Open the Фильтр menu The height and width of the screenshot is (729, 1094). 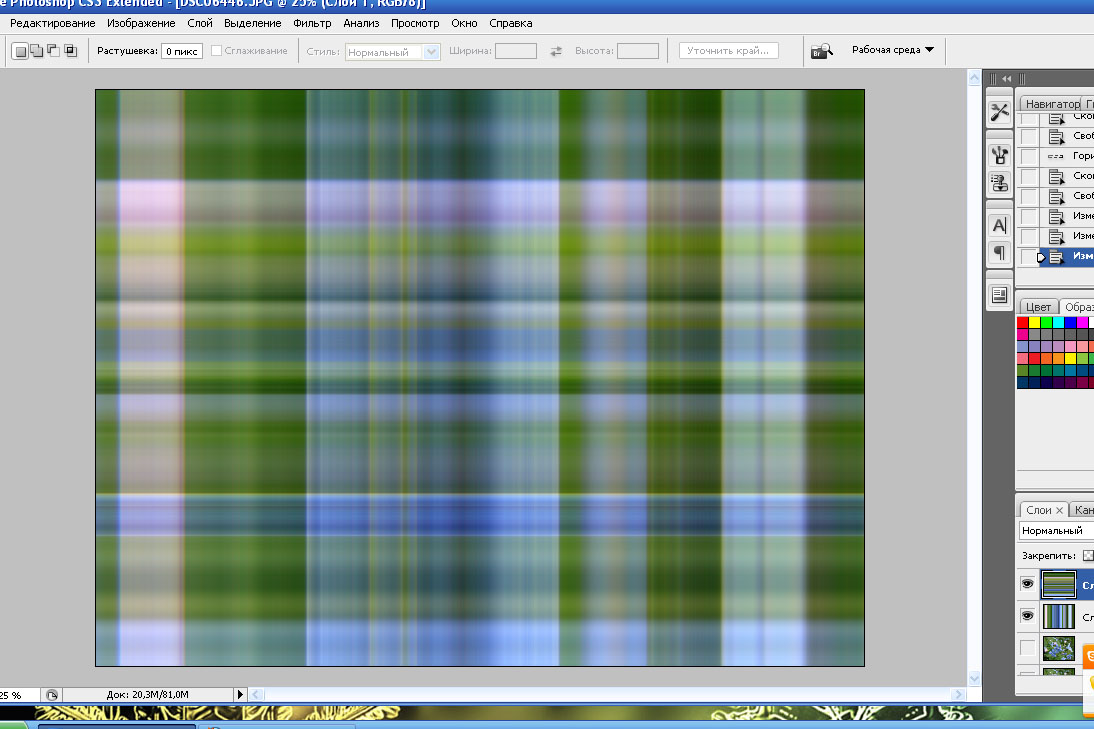[313, 23]
